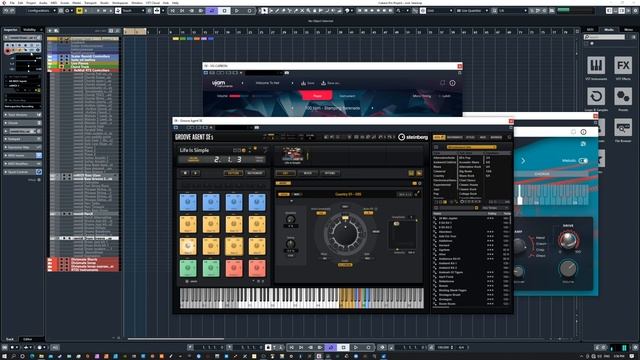The width and height of the screenshot is (640, 360).
Task: Click Go to previous marker in top transport
Action: 173,11
